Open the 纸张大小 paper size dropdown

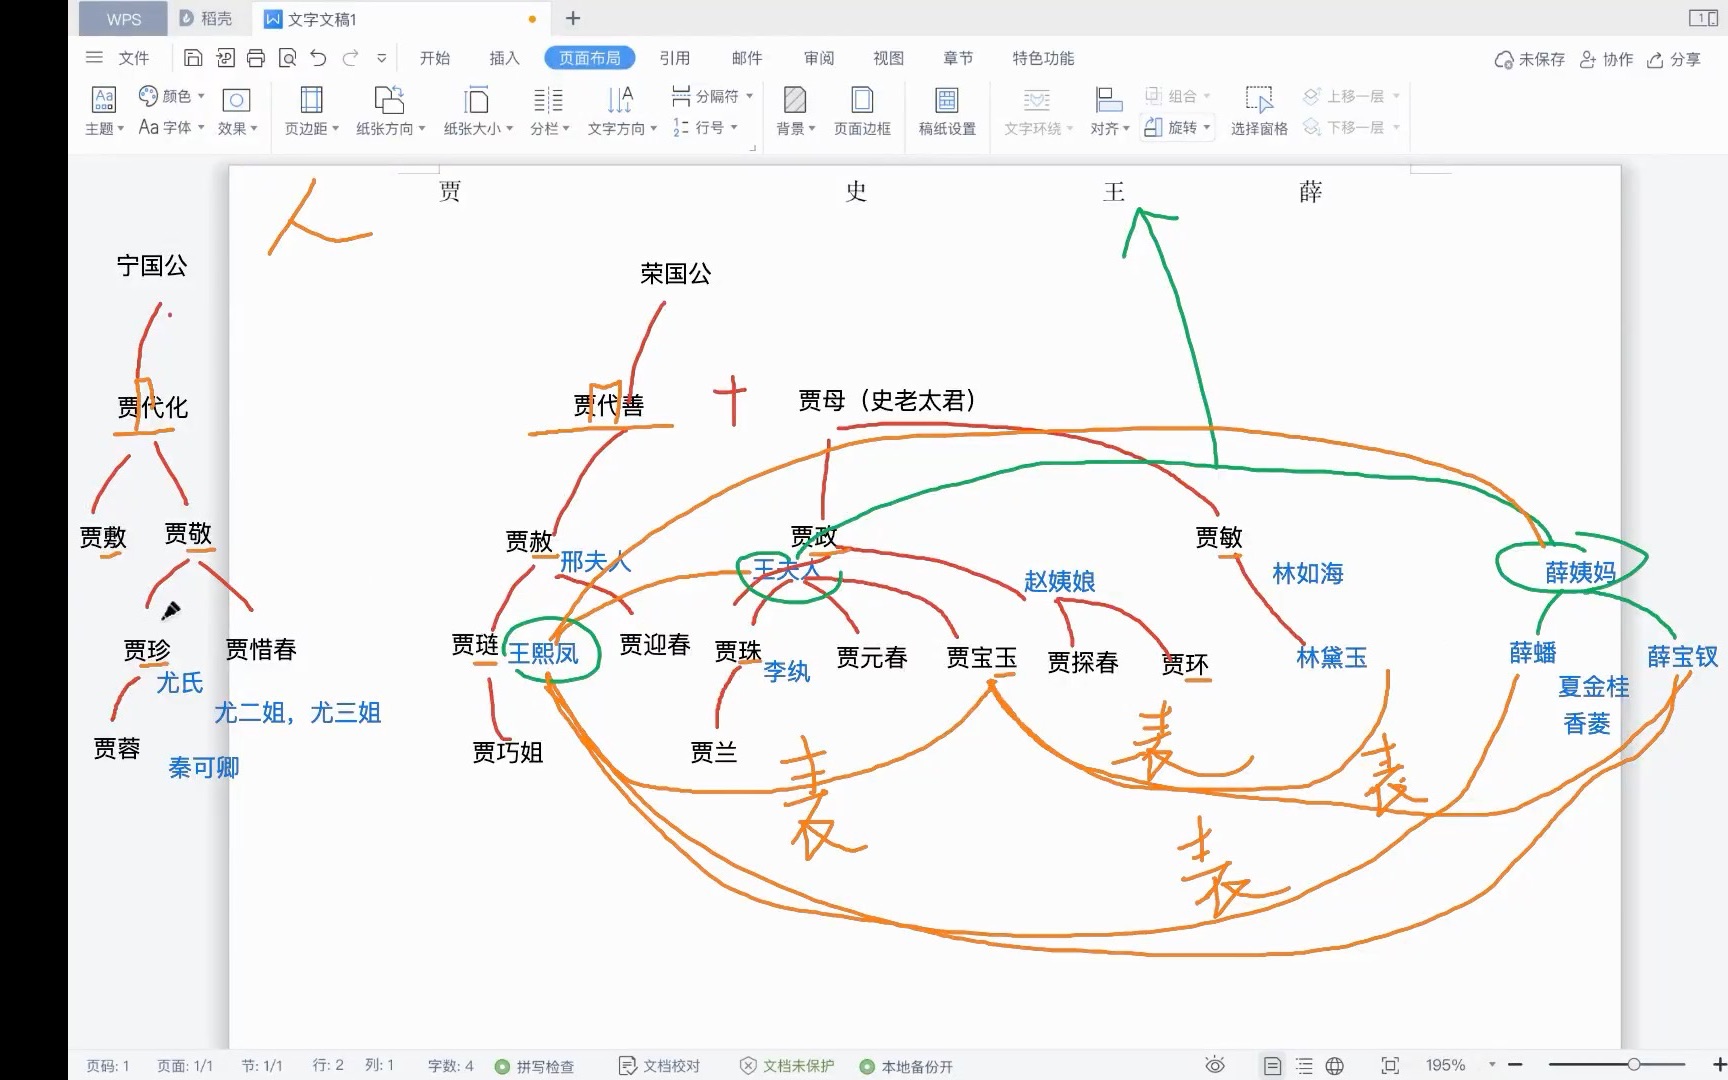(478, 111)
